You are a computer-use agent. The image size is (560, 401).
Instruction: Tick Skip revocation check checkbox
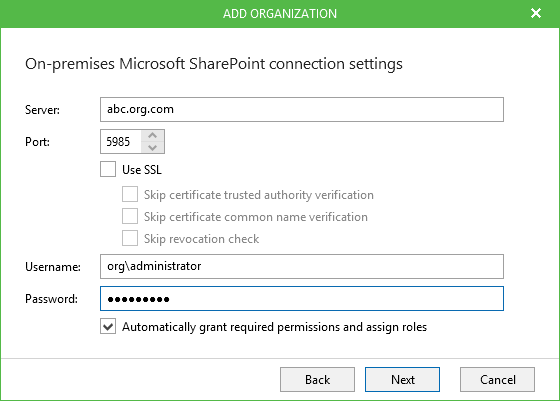130,239
